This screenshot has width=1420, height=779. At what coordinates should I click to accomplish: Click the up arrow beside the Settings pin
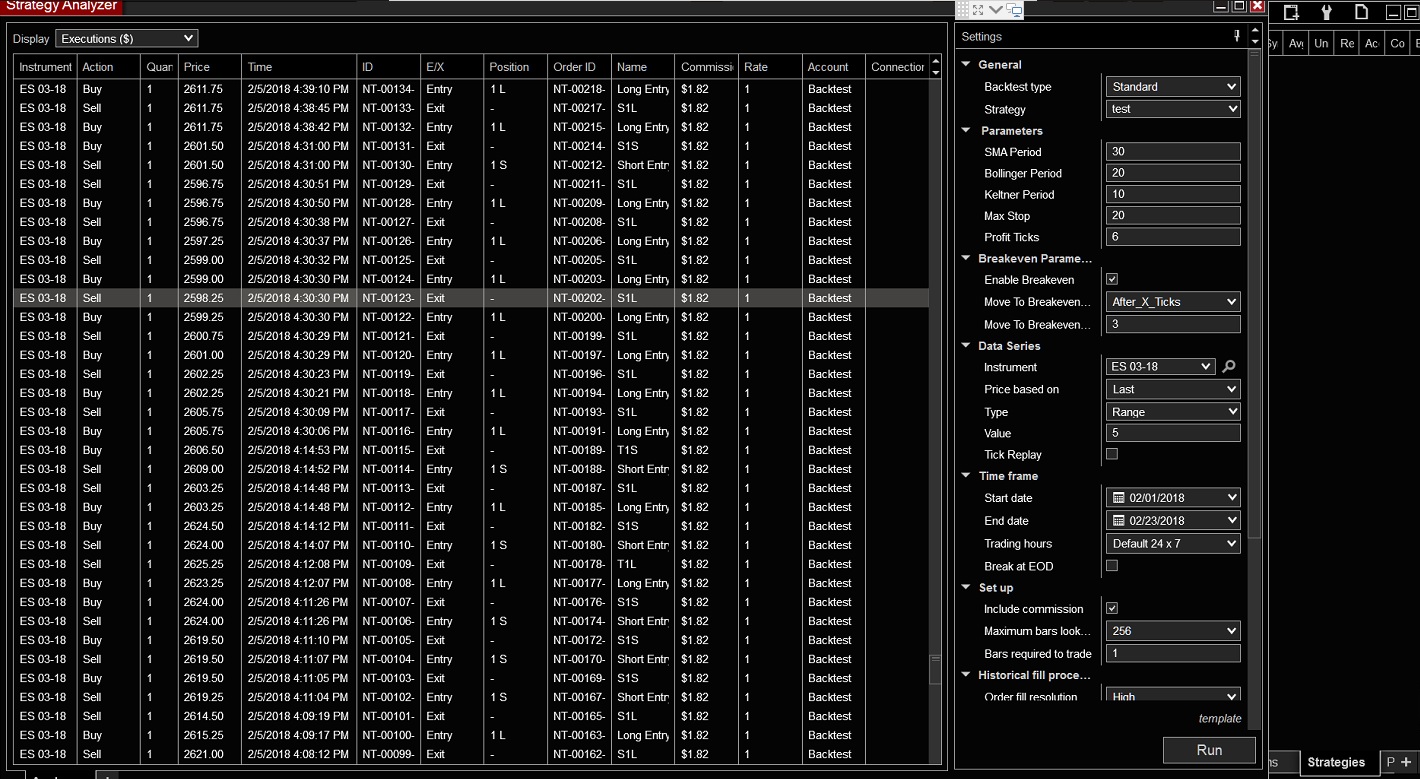1255,30
